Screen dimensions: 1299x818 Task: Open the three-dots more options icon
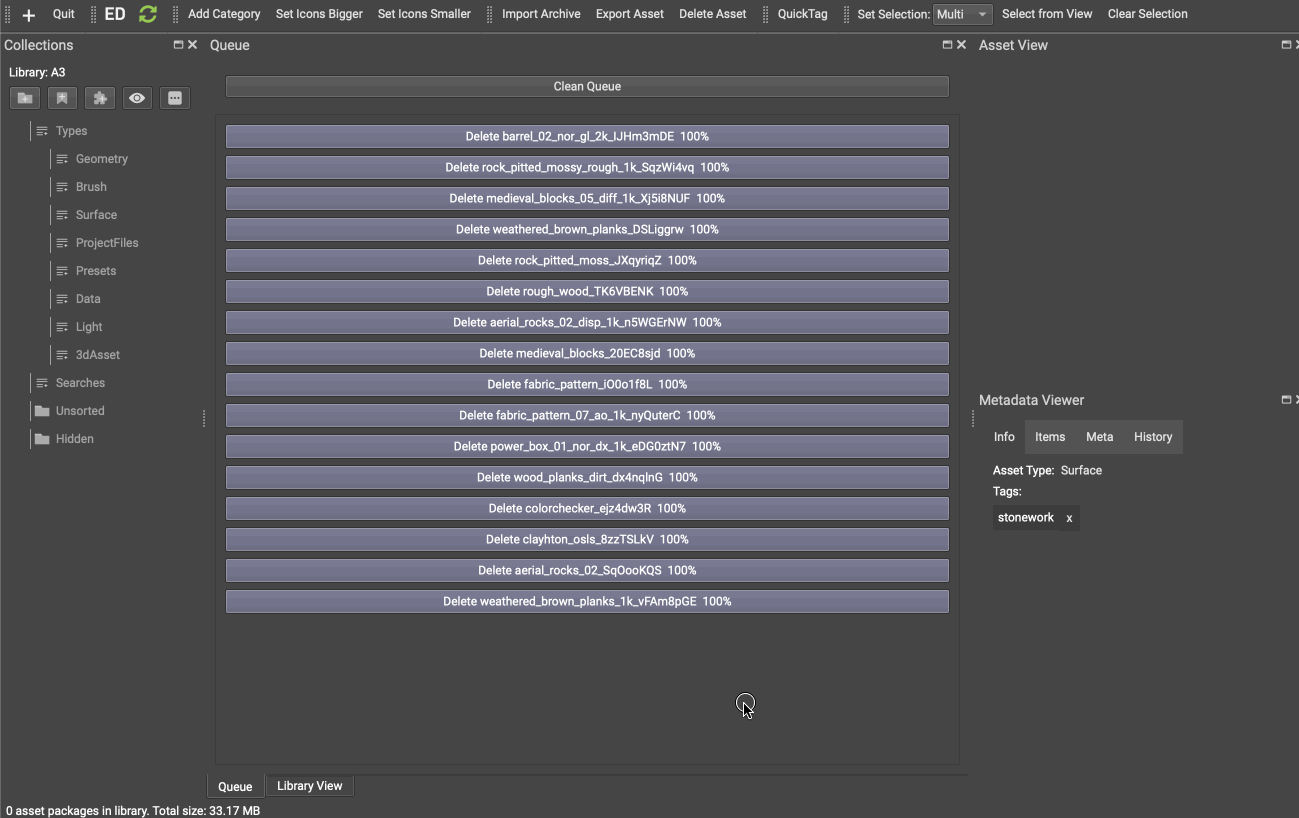tap(175, 98)
